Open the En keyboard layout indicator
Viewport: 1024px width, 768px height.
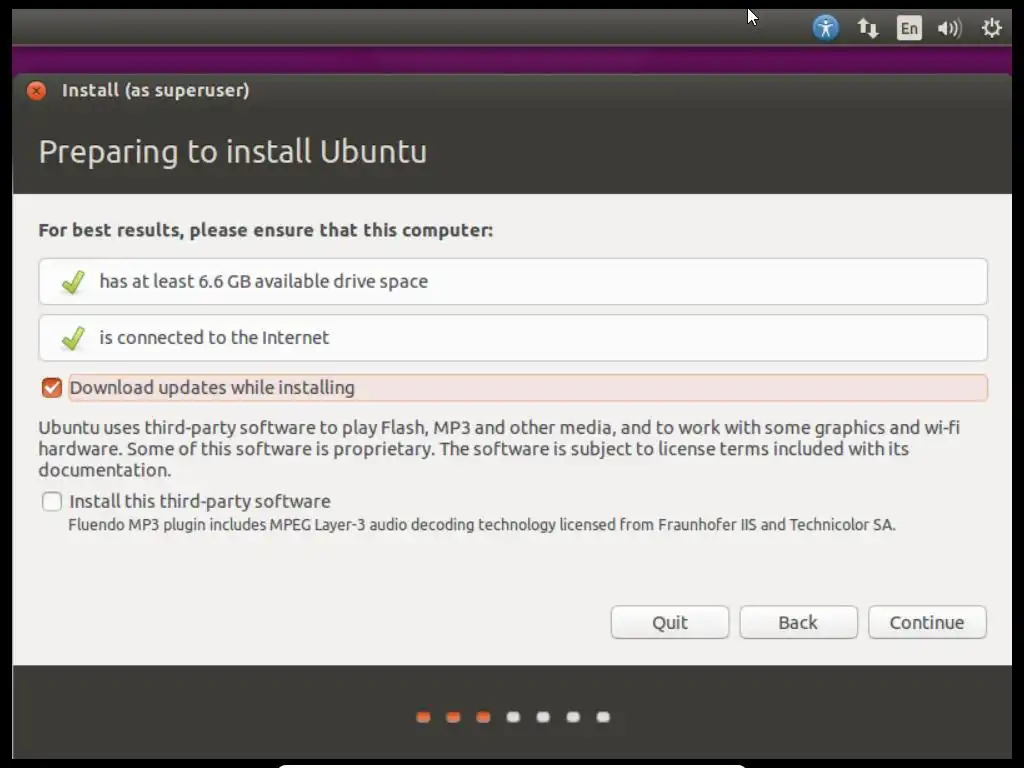tap(909, 28)
